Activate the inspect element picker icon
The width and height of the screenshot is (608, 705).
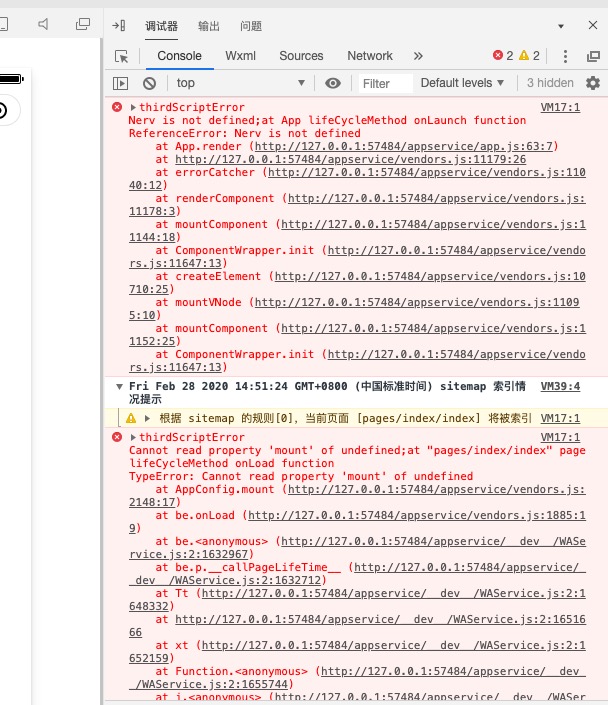point(121,56)
